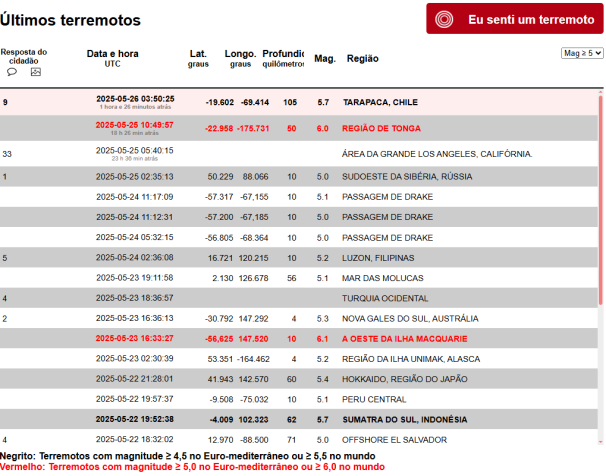
Task: Click A OESTE DA ILHA MACQUARIE row
Action: coord(299,338)
